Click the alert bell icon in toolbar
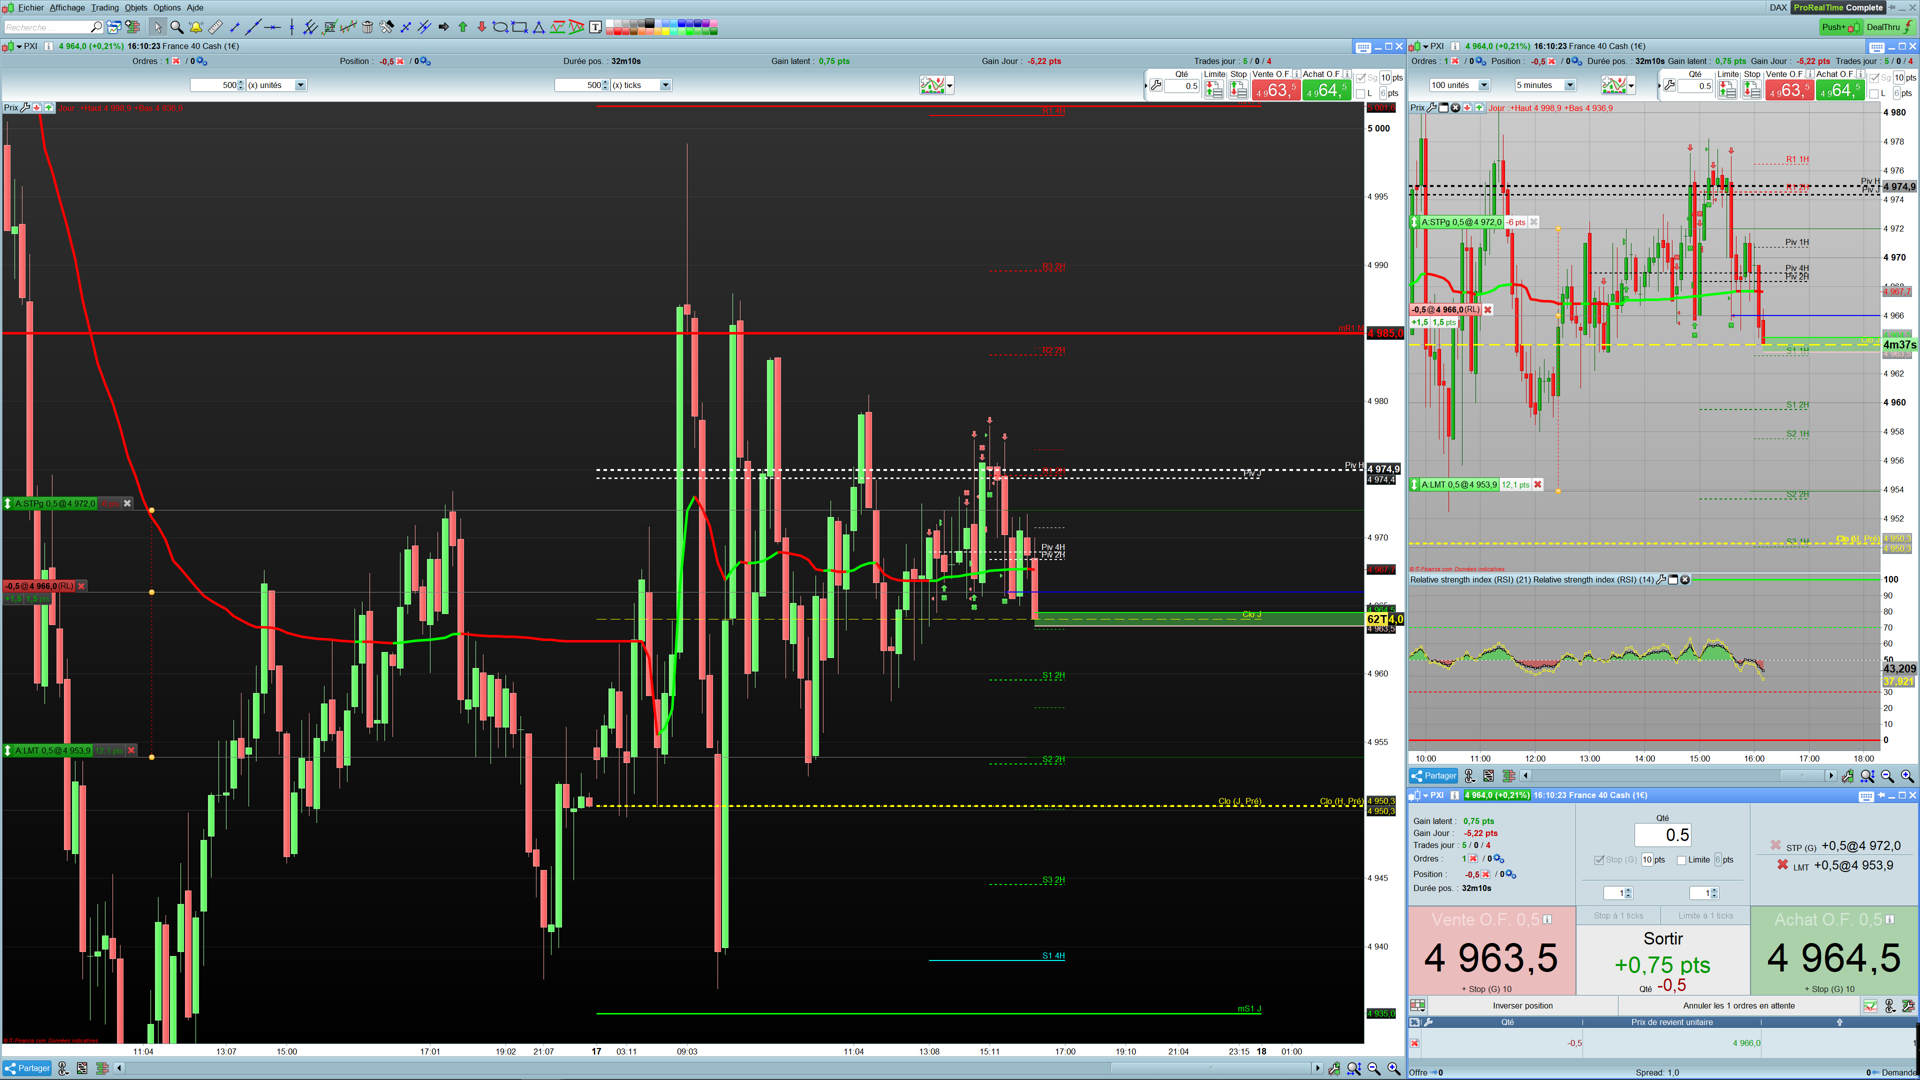1920x1080 pixels. point(195,27)
